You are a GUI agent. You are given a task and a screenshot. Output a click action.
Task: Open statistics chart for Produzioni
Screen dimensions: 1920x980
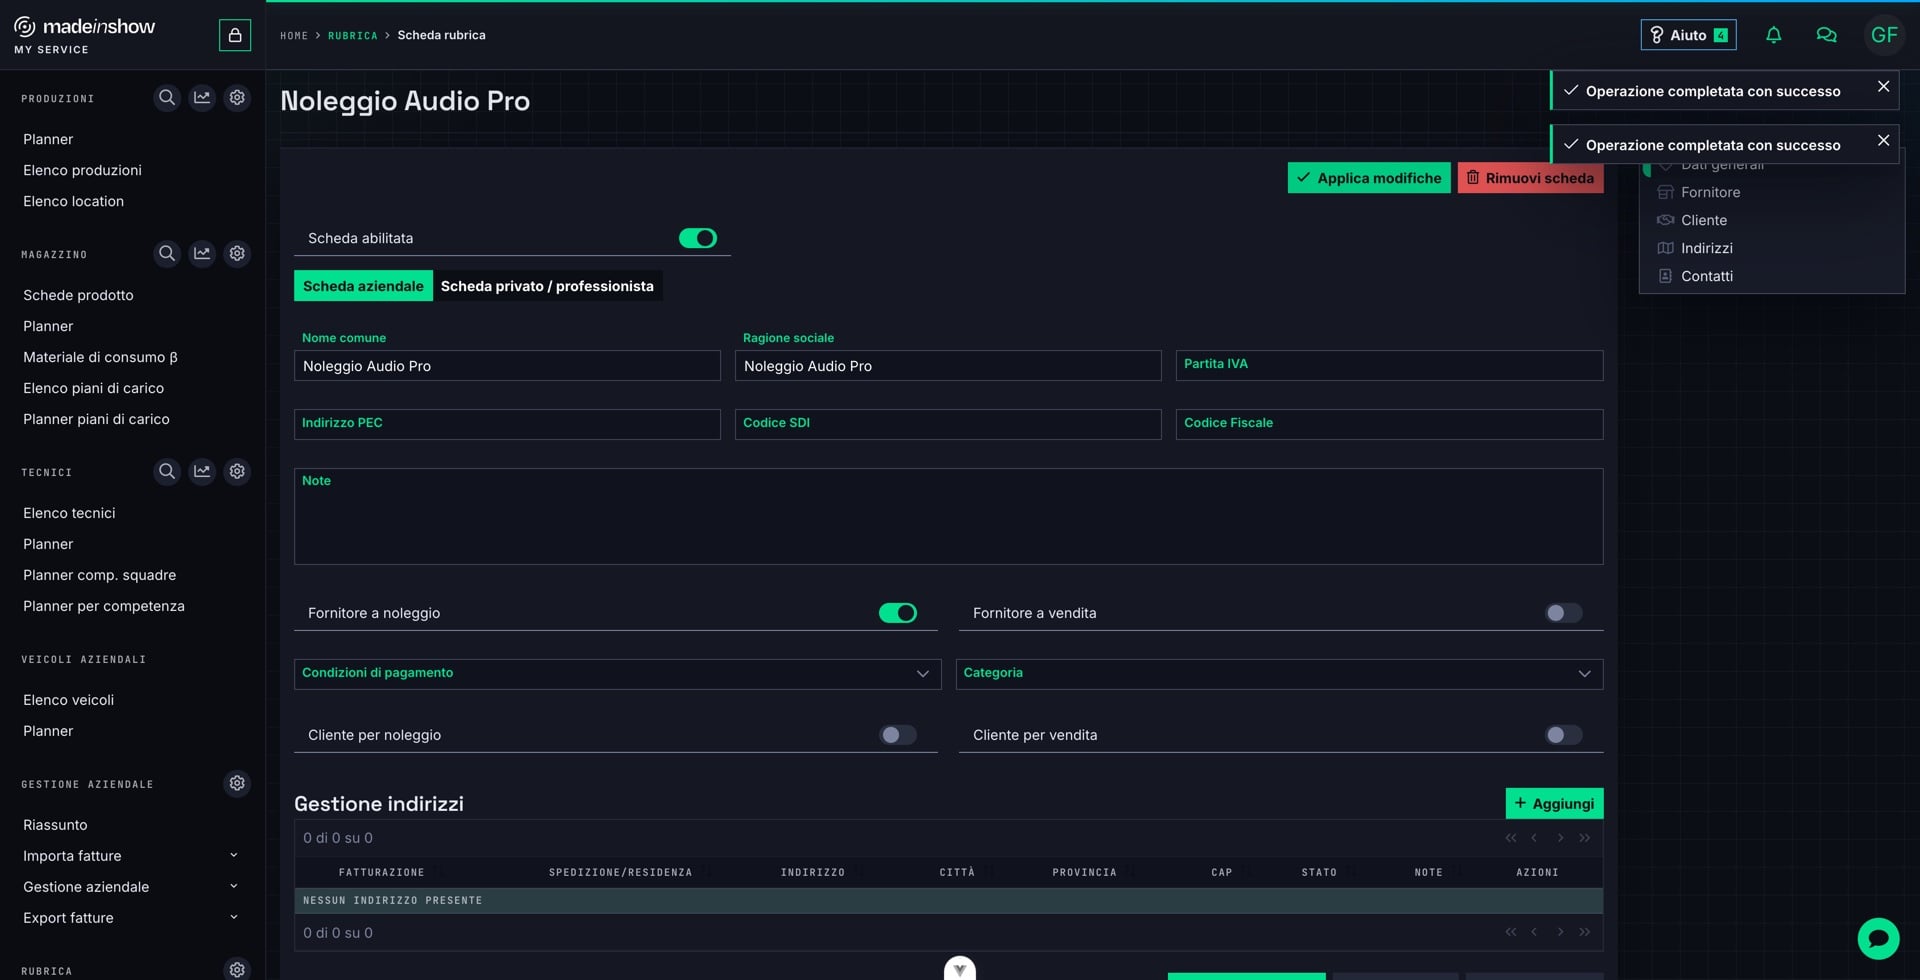[x=202, y=98]
